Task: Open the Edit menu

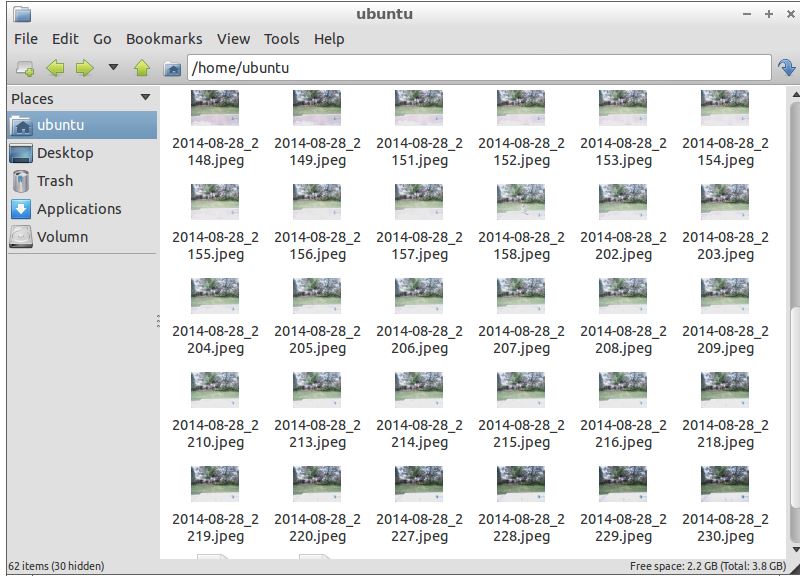Action: tap(65, 39)
